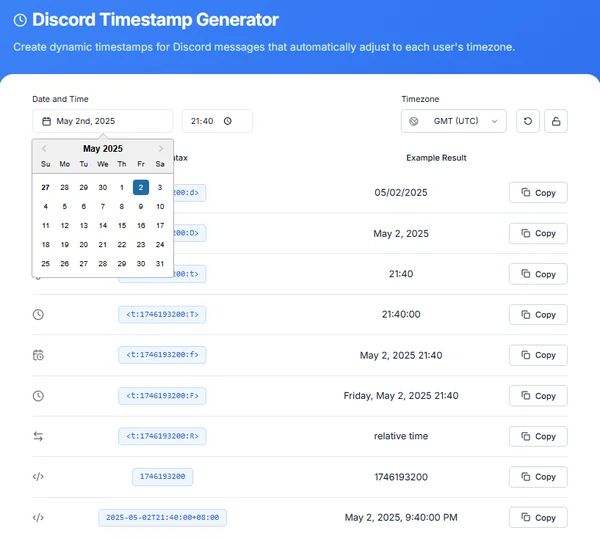
Task: Click the reset refresh icon button
Action: 528,121
